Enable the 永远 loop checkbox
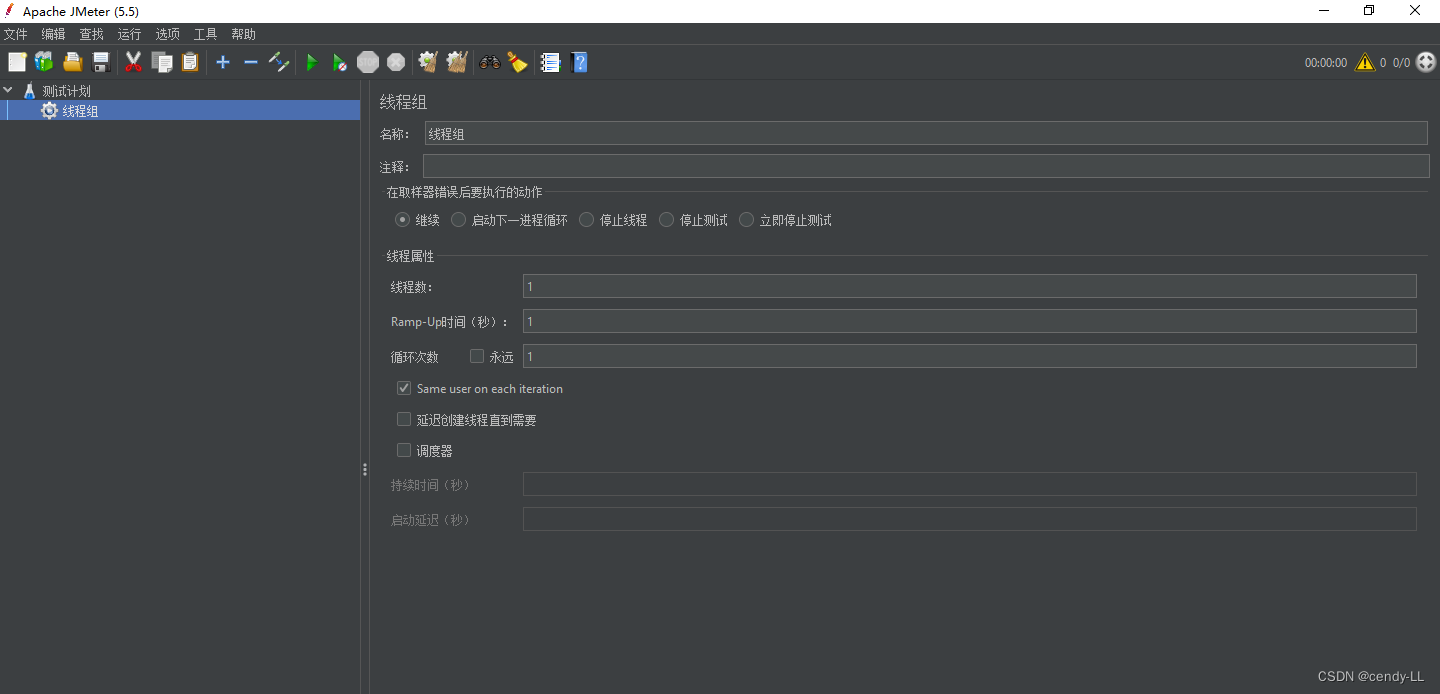 477,355
